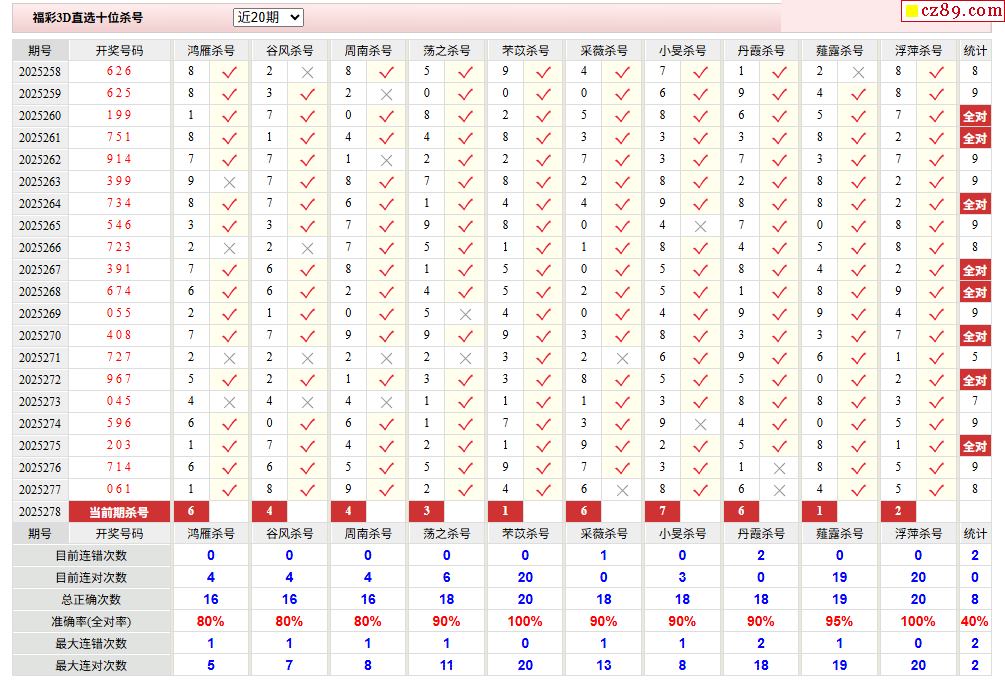
Task: Select winning number 967
Action: click(x=119, y=379)
